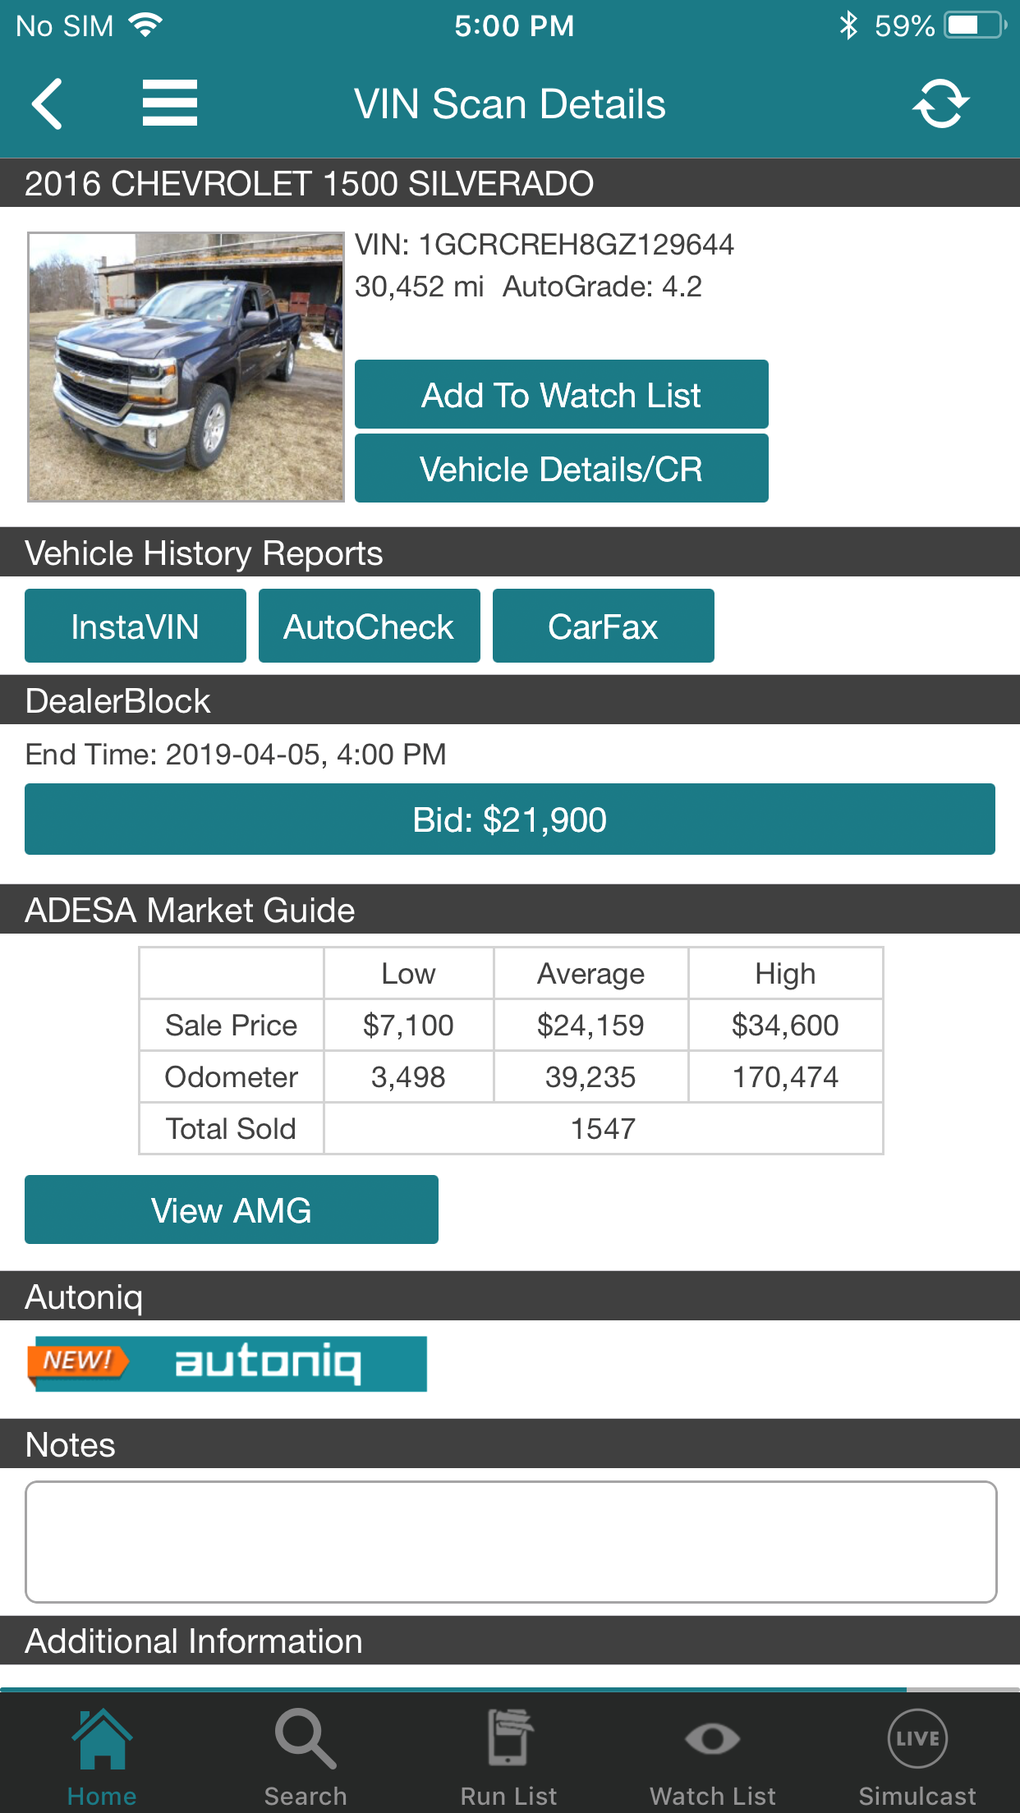The height and width of the screenshot is (1813, 1020).
Task: Tap the Silverado truck photo
Action: 186,367
